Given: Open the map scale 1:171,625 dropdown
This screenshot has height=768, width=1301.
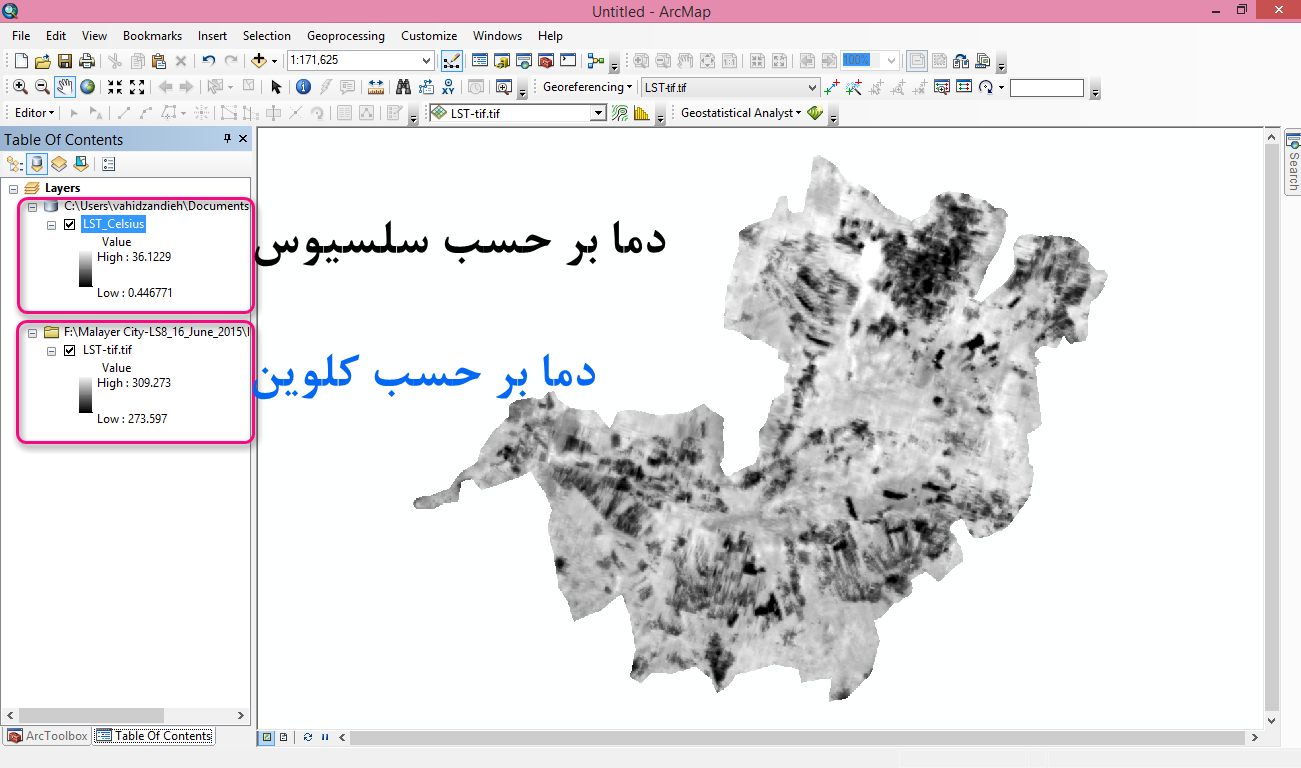Looking at the screenshot, I should 427,61.
